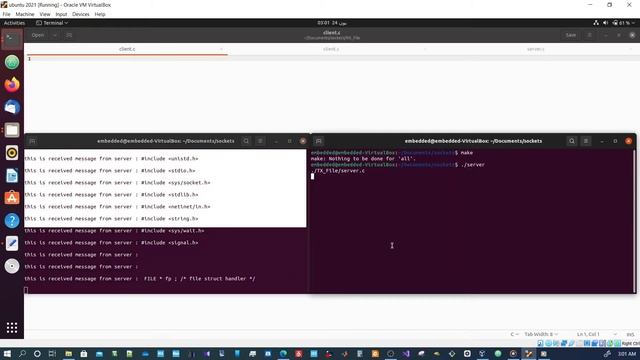The width and height of the screenshot is (640, 360).
Task: Click the 'make: Nothing to be done' line
Action: pyautogui.click(x=363, y=159)
